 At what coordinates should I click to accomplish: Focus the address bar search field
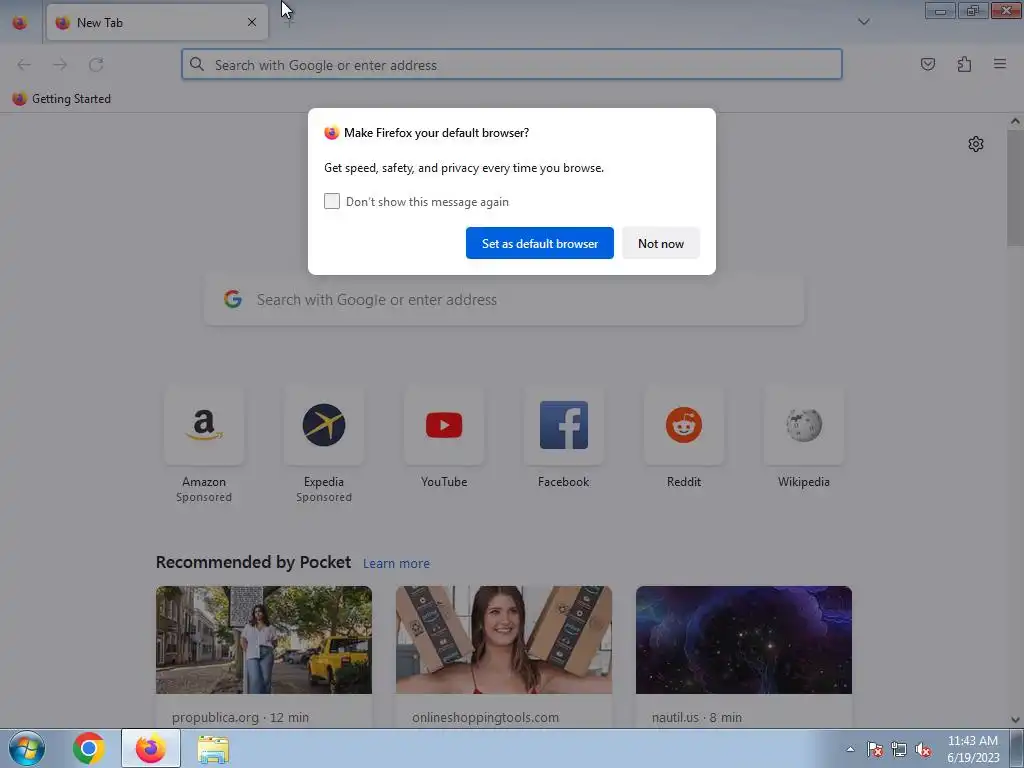click(x=511, y=64)
